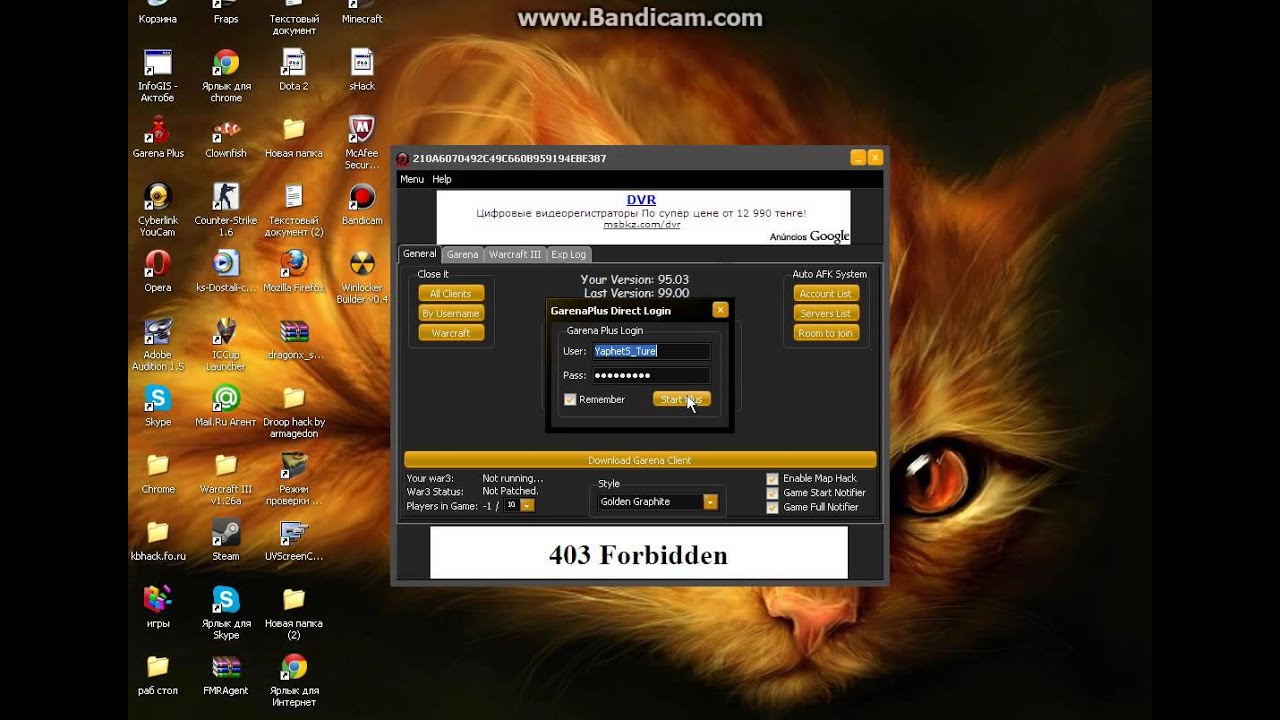Open the Droop hack by armagedon folder

pos(294,411)
